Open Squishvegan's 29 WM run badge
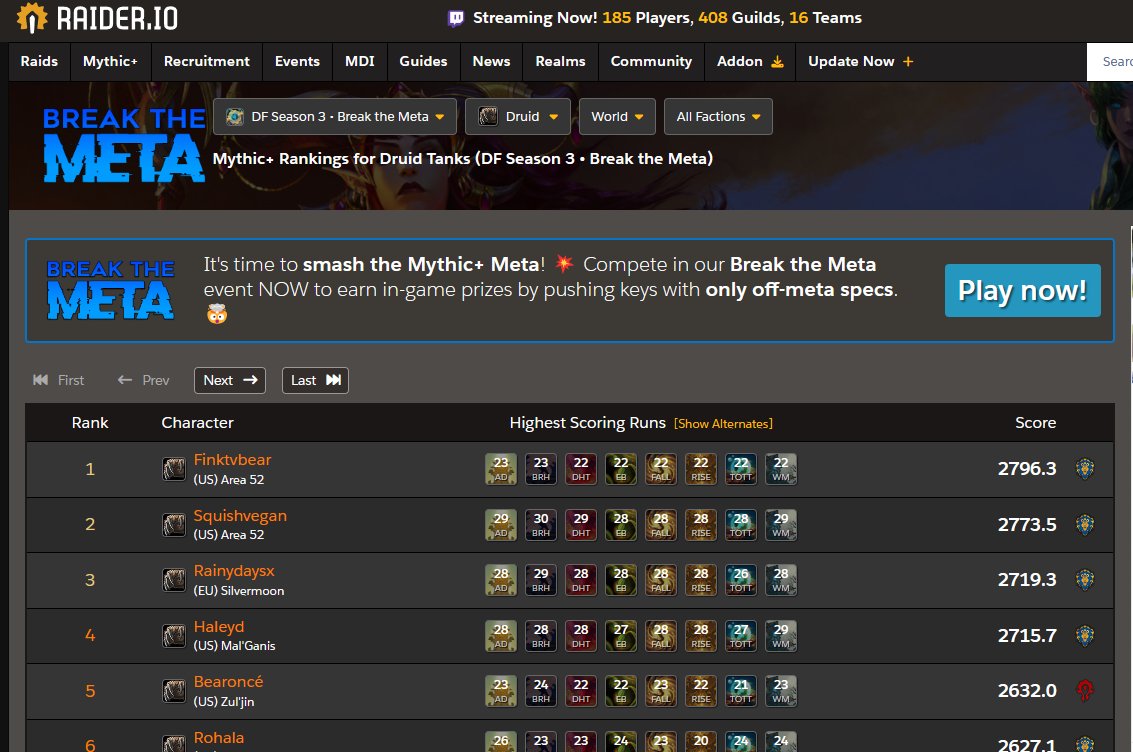 (781, 524)
